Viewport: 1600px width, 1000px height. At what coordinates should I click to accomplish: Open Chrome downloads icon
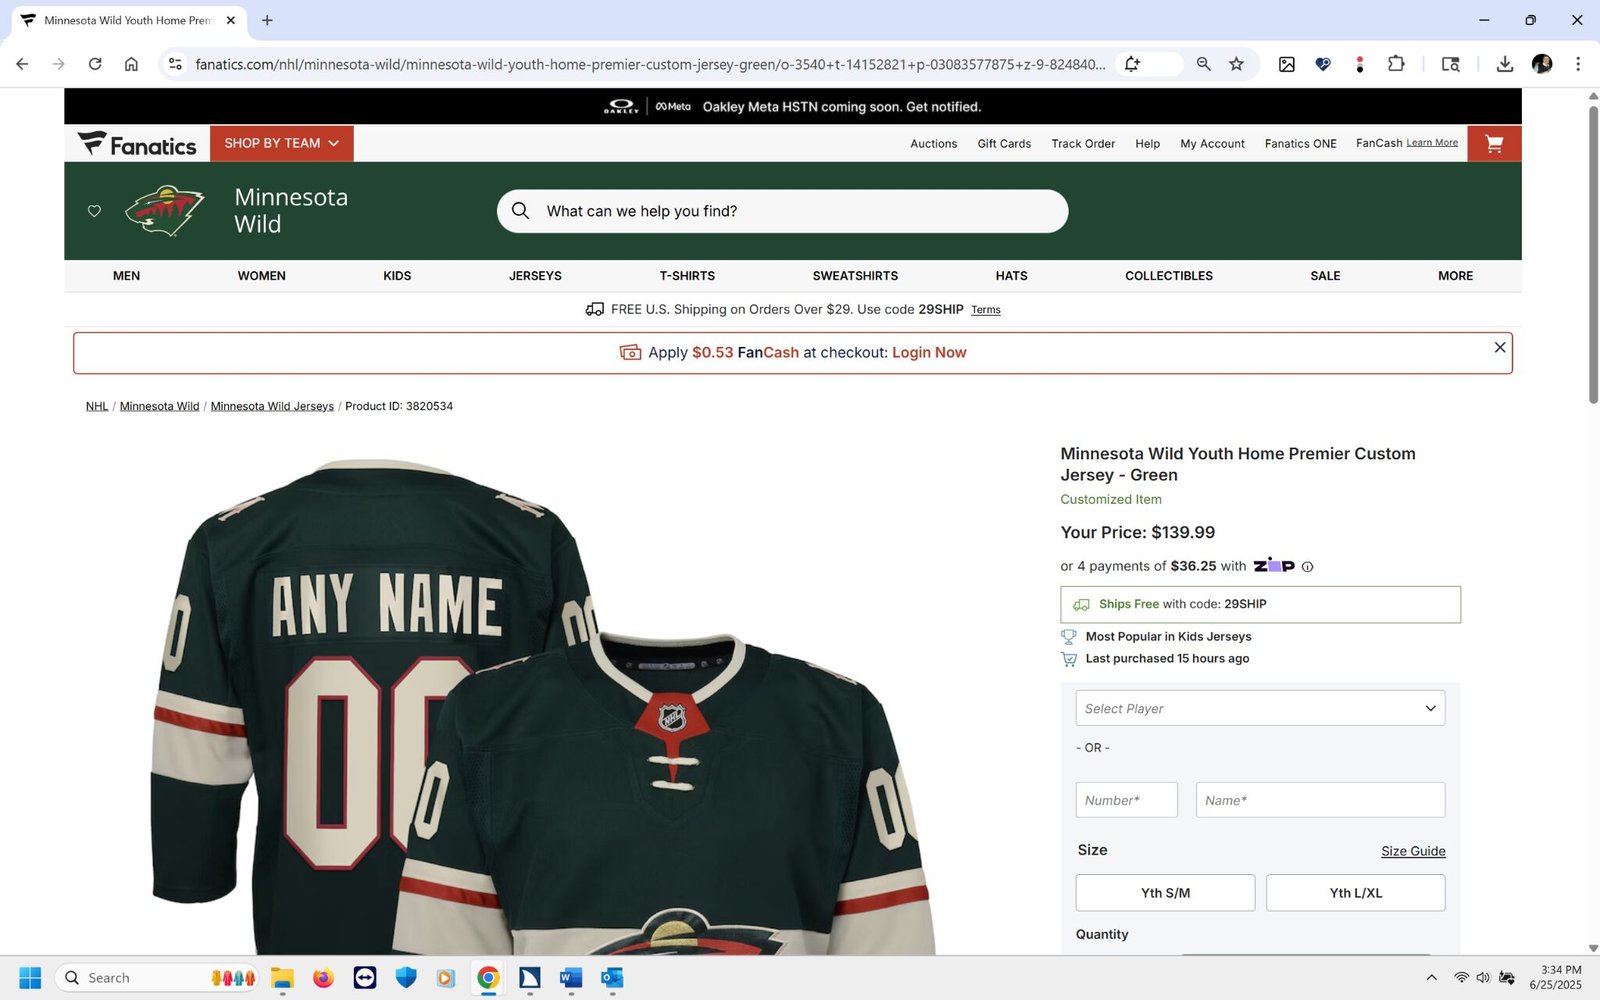(x=1504, y=64)
